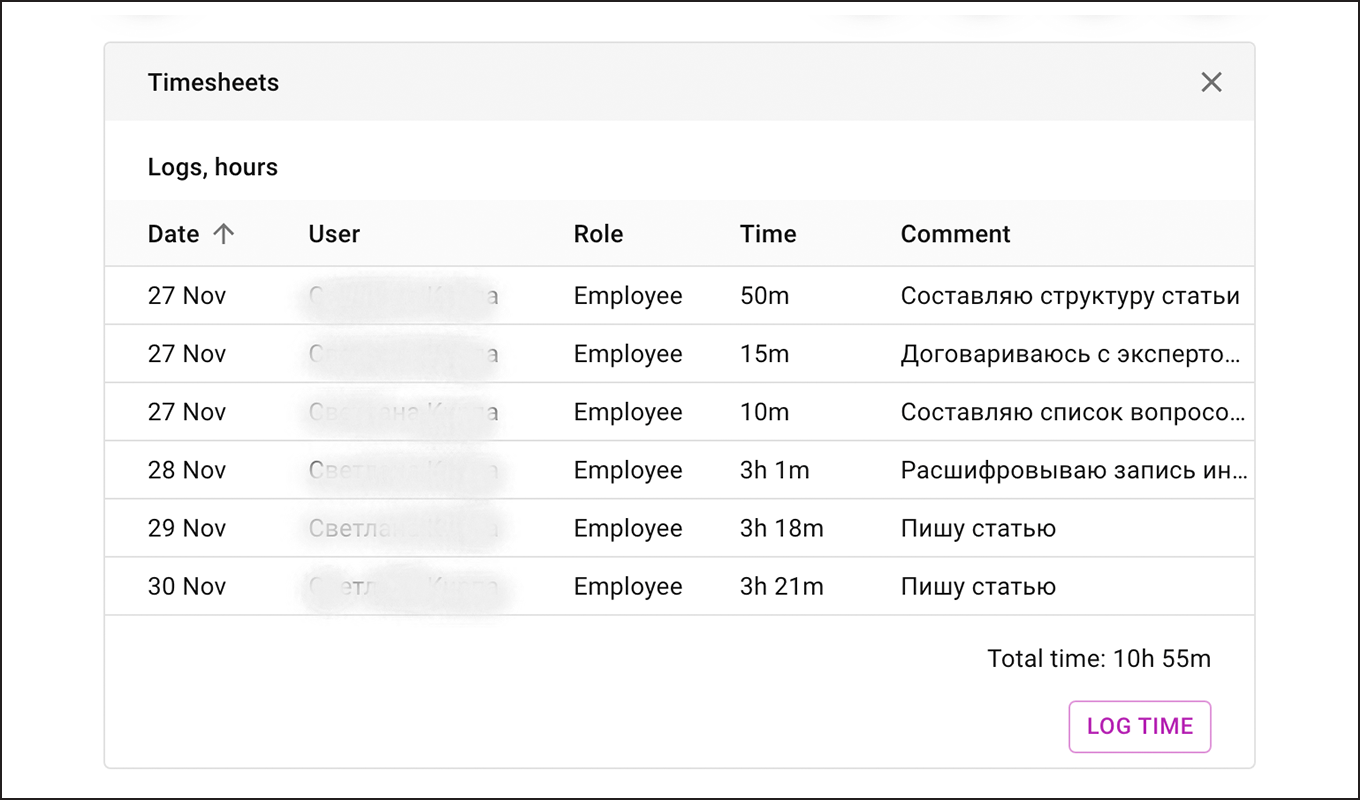Open the 3h 21m time entry
Viewport: 1360px width, 800px height.
pos(782,586)
